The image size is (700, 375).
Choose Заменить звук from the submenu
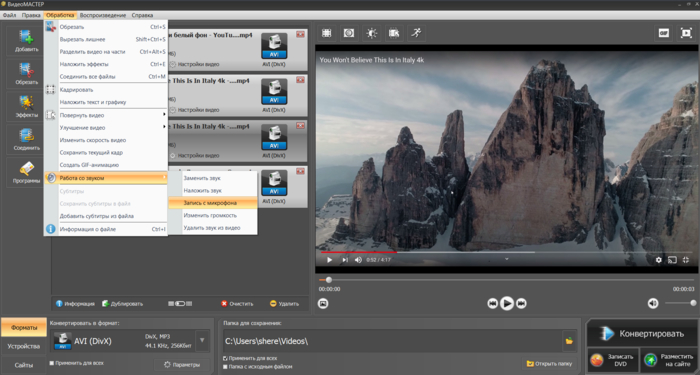213,178
